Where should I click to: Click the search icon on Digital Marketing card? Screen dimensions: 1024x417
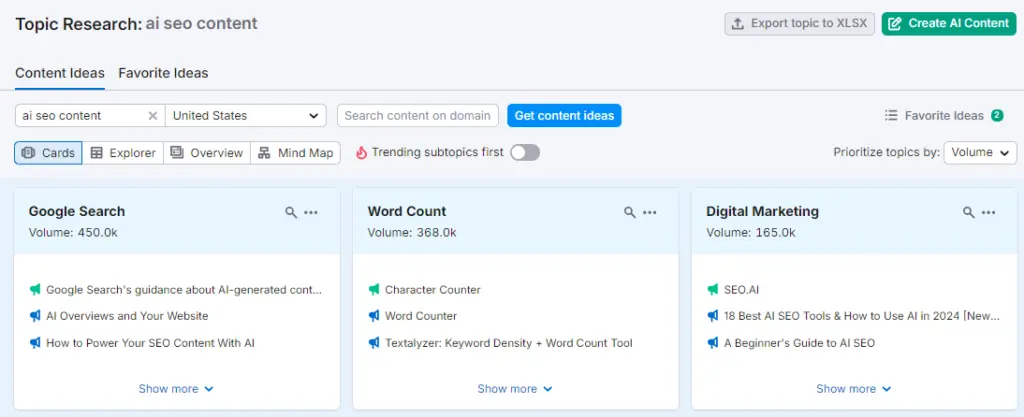point(968,212)
